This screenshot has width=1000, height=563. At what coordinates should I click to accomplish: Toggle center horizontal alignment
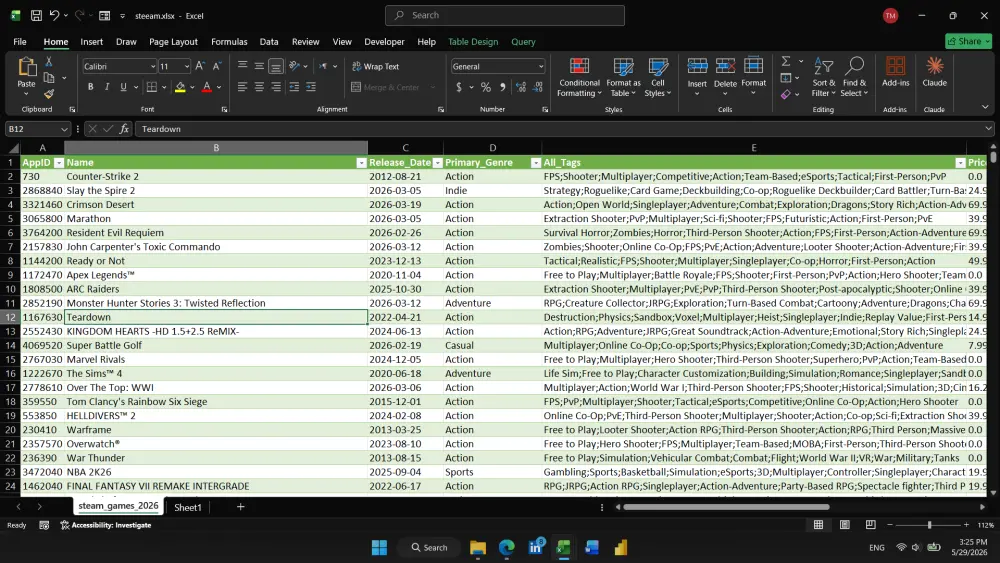pos(259,87)
